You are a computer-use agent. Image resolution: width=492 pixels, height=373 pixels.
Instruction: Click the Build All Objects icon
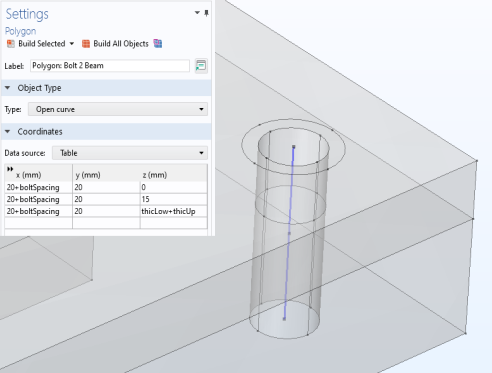(x=86, y=44)
